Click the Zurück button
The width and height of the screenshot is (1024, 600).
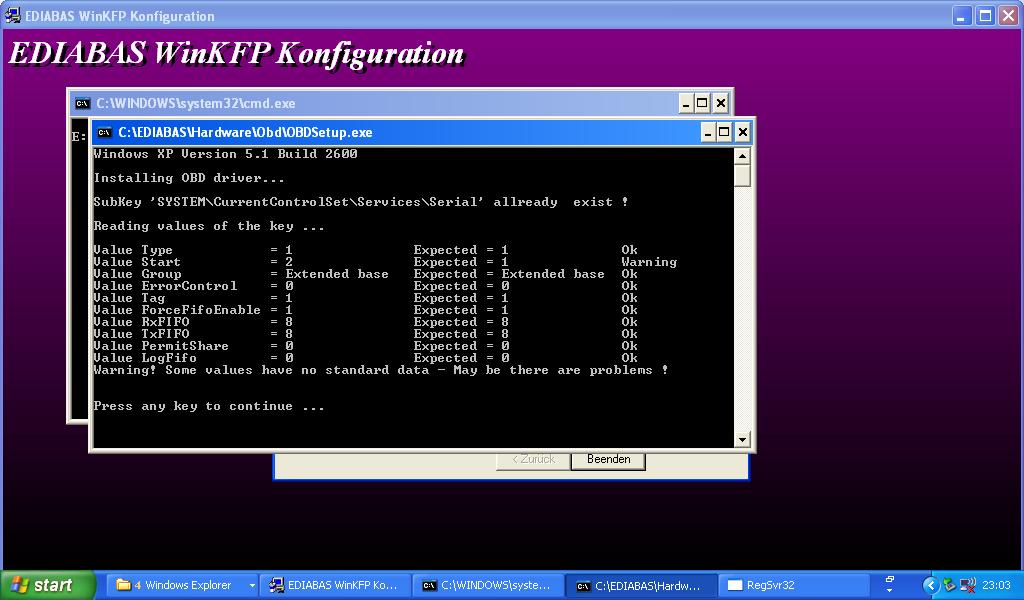[x=533, y=459]
